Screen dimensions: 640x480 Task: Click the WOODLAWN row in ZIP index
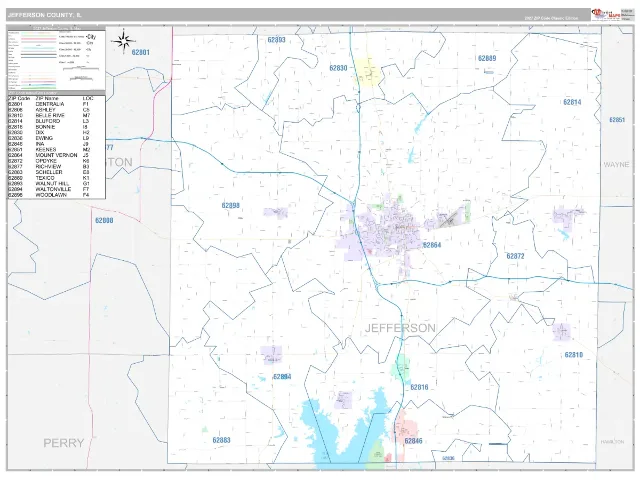tap(56, 195)
